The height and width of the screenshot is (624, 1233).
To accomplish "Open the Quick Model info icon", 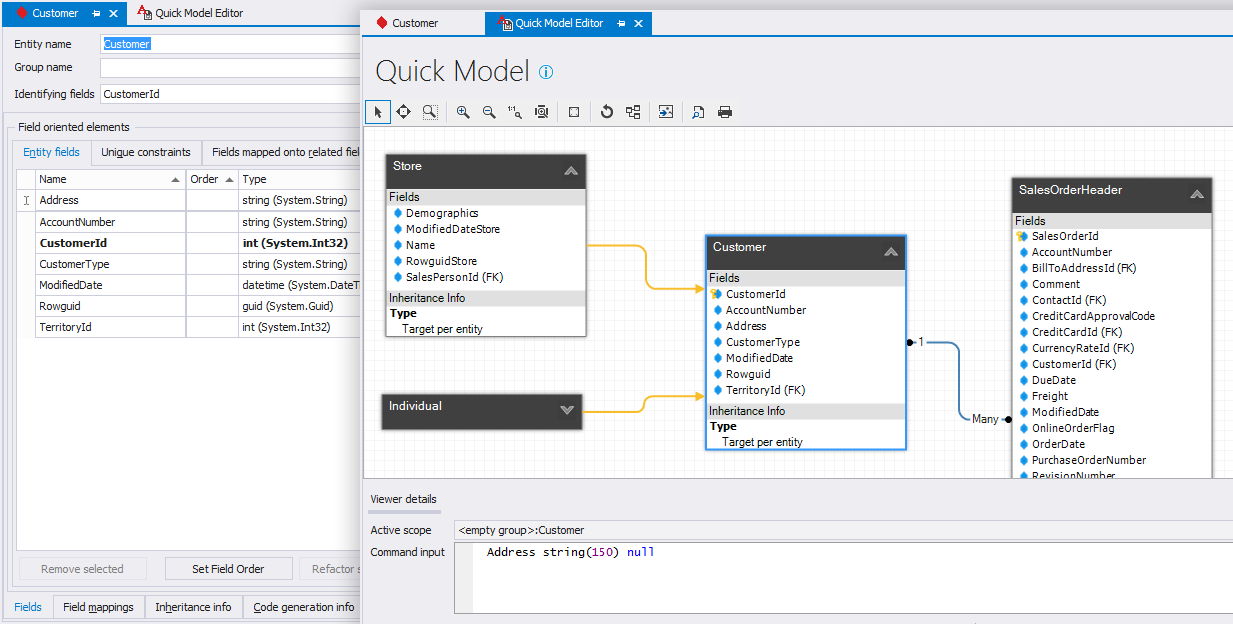I will [546, 72].
